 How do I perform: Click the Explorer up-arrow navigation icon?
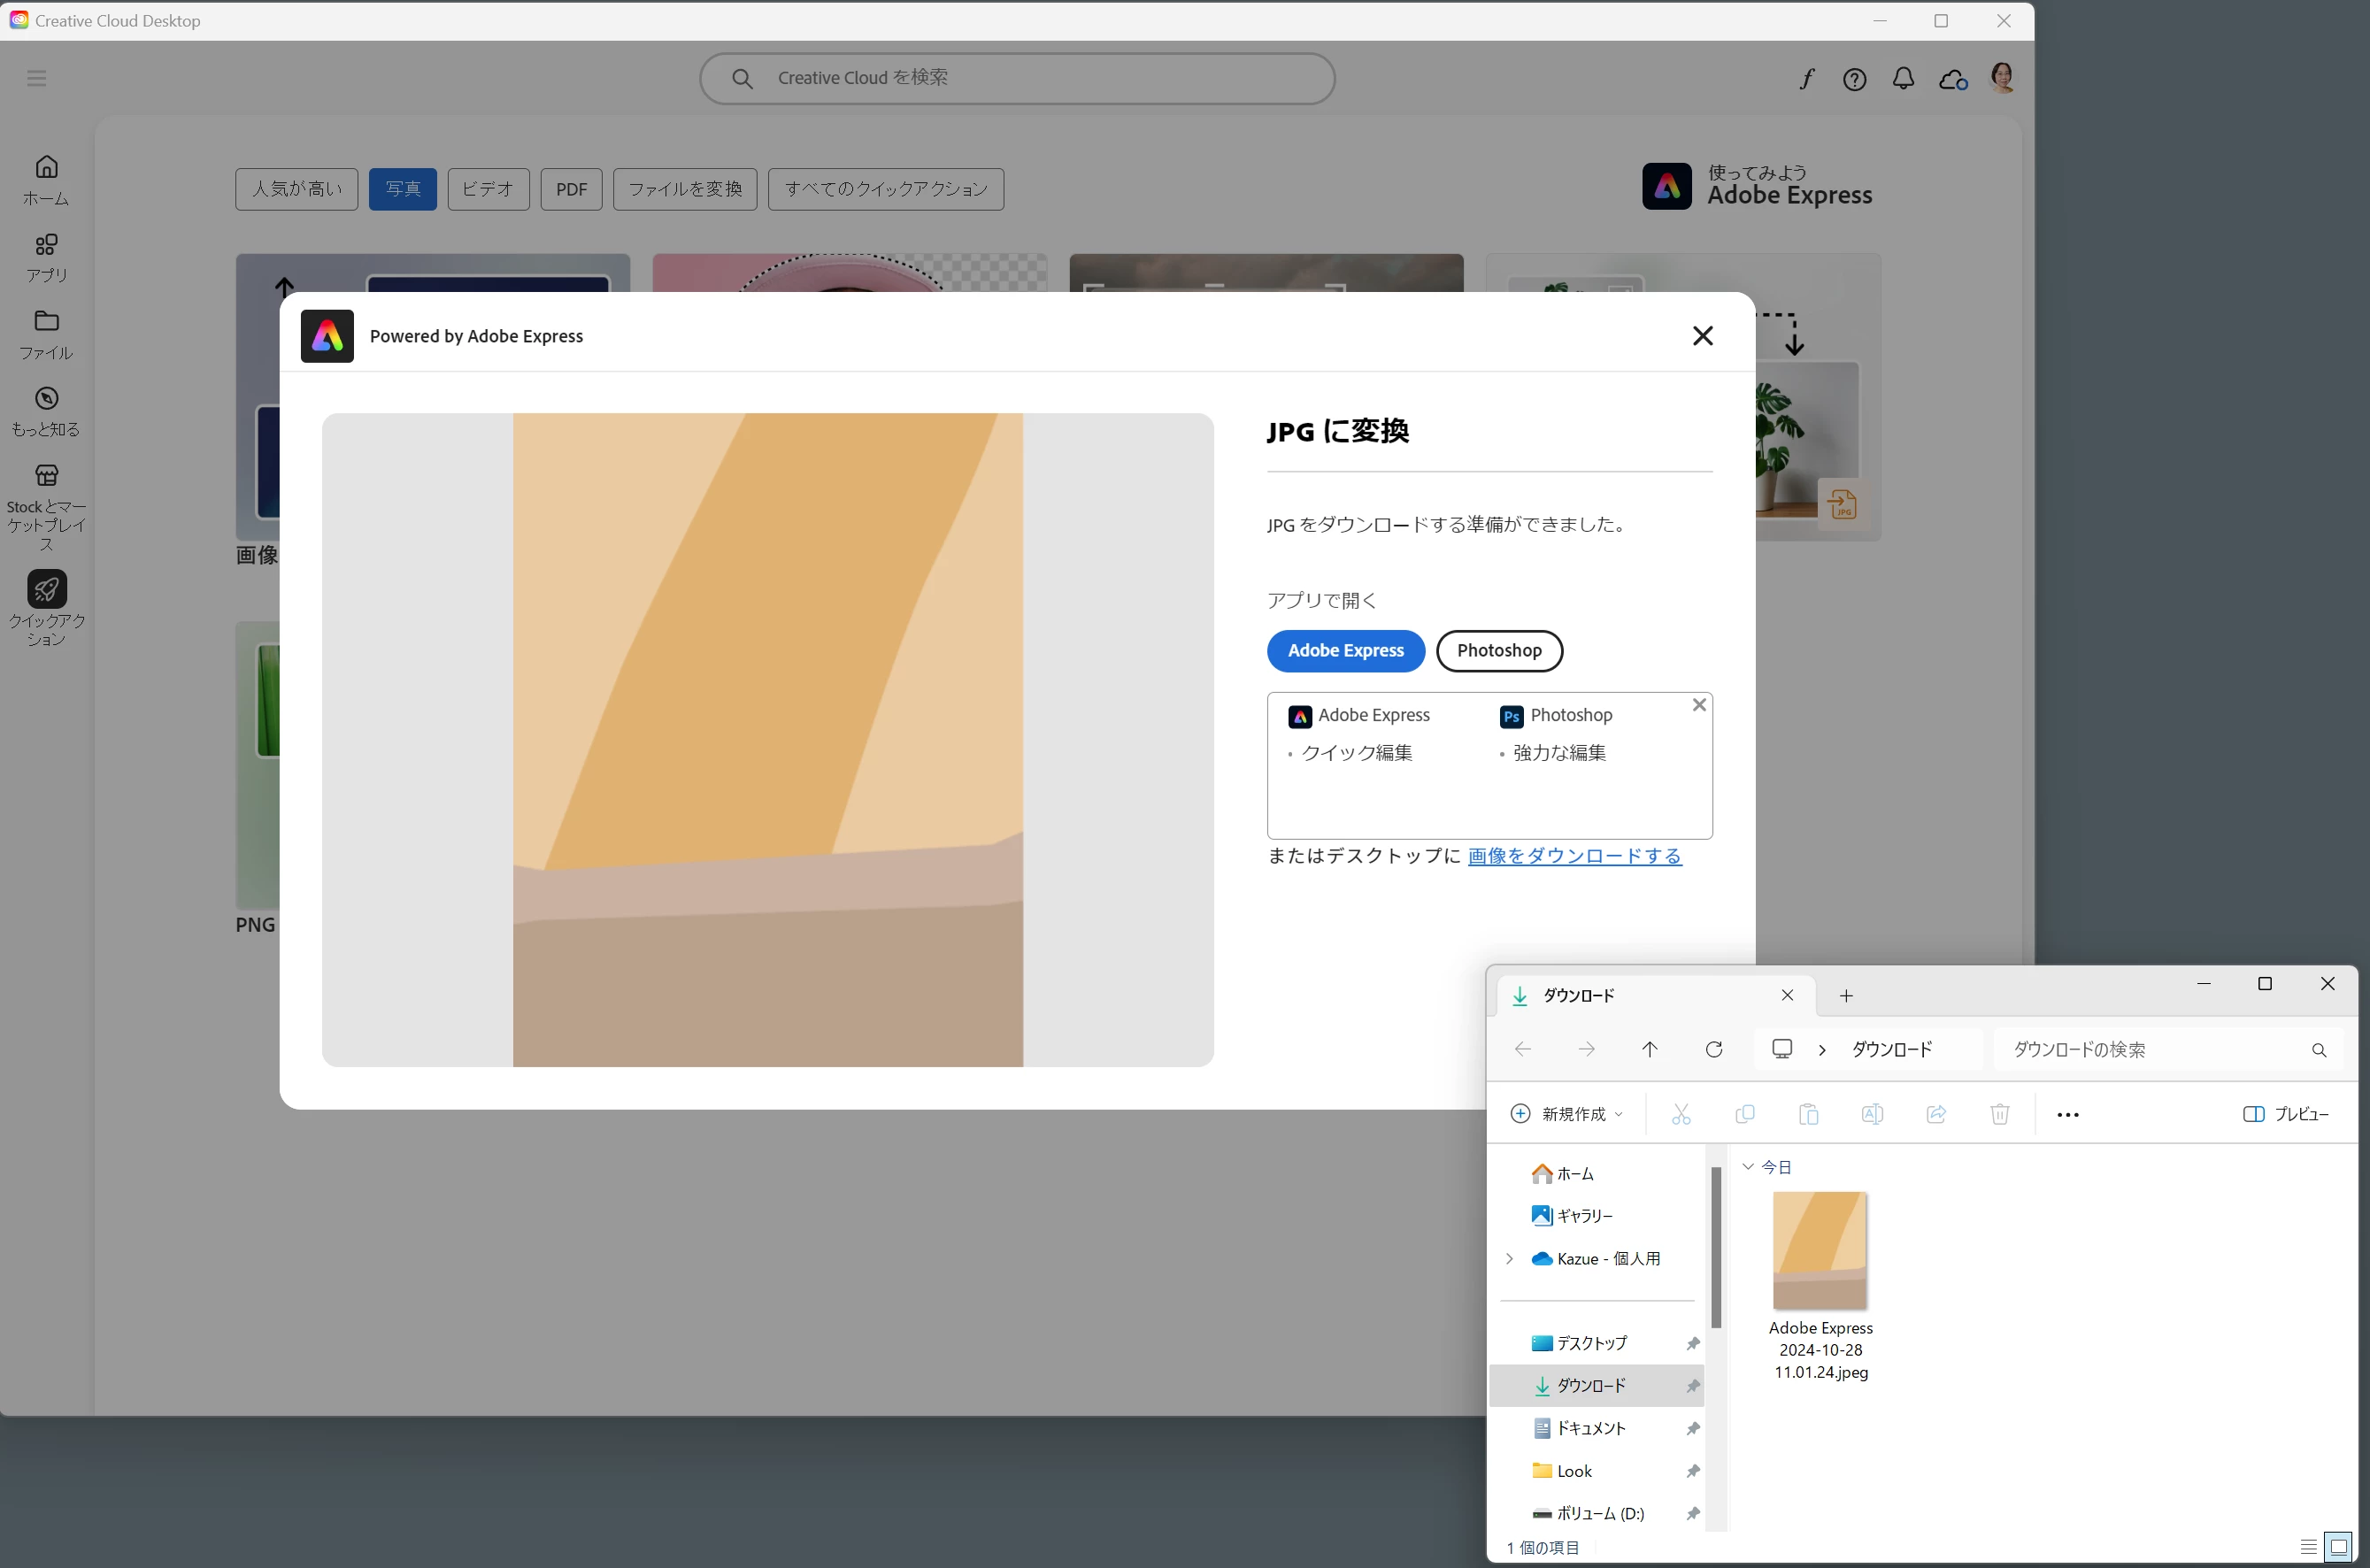pos(1649,1049)
